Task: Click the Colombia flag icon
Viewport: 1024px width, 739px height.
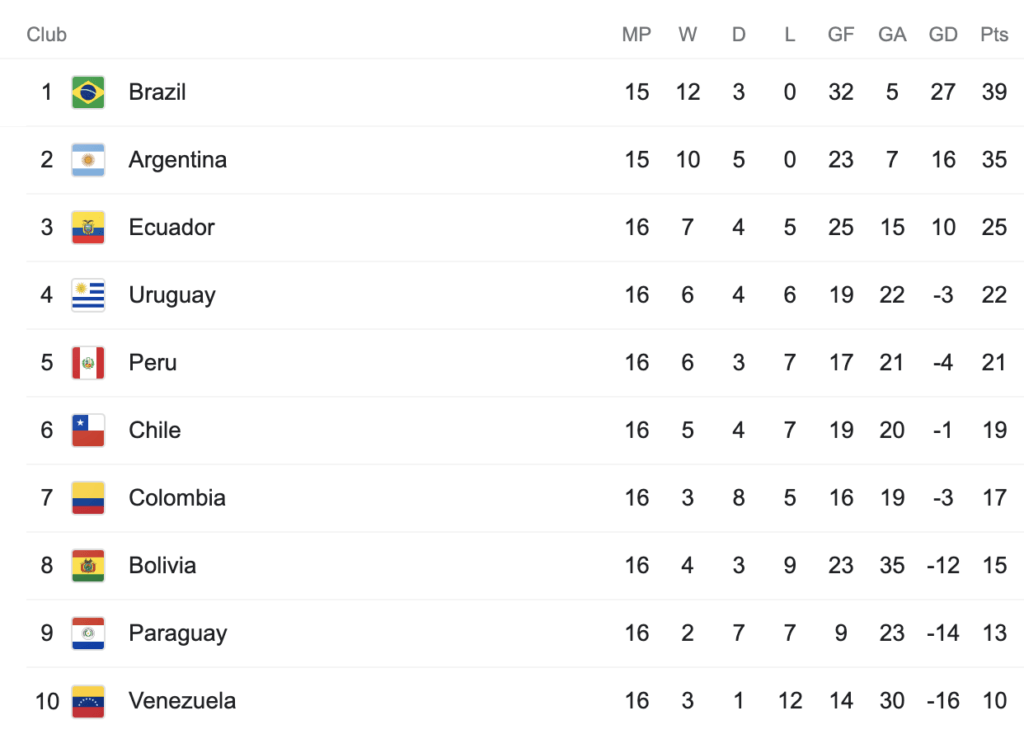Action: pos(88,498)
